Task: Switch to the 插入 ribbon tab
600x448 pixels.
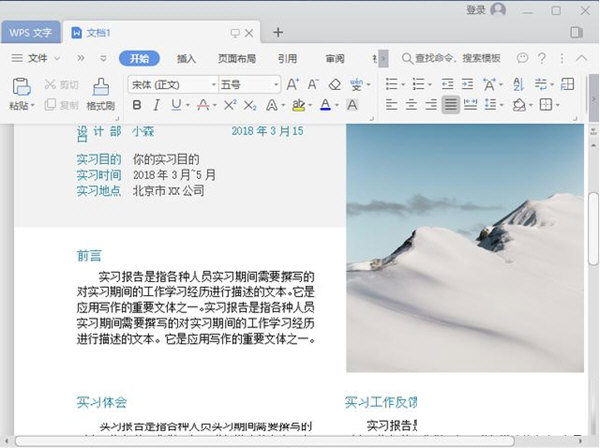Action: [186, 58]
